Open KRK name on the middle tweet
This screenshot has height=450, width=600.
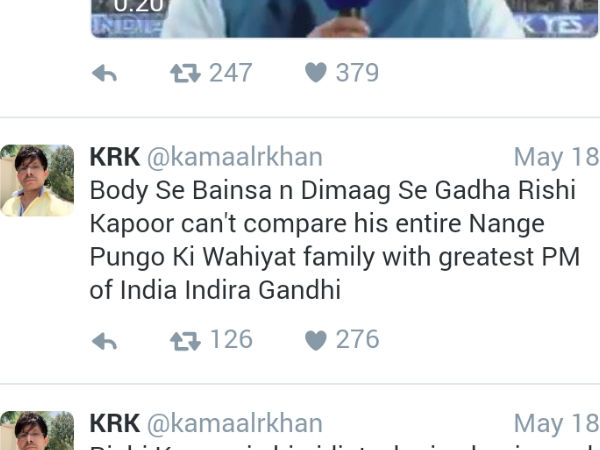[x=115, y=157]
